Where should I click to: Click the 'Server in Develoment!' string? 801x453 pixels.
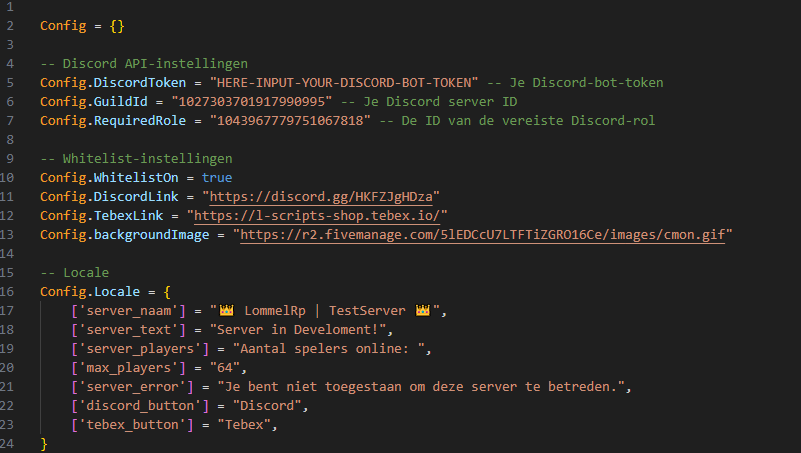[298, 329]
